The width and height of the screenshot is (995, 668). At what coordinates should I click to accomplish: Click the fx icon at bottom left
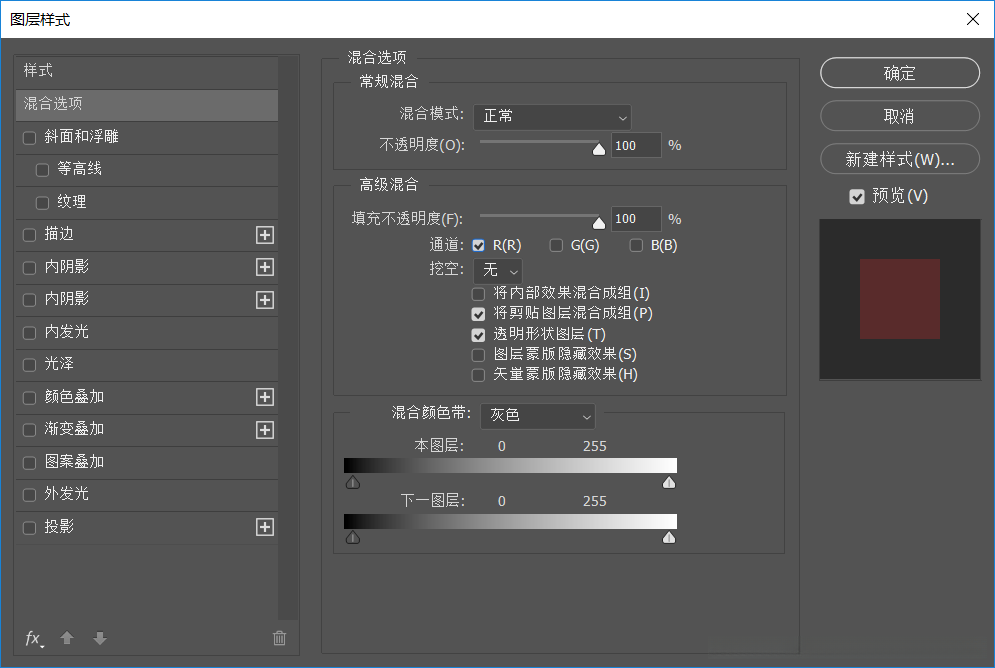click(32, 638)
